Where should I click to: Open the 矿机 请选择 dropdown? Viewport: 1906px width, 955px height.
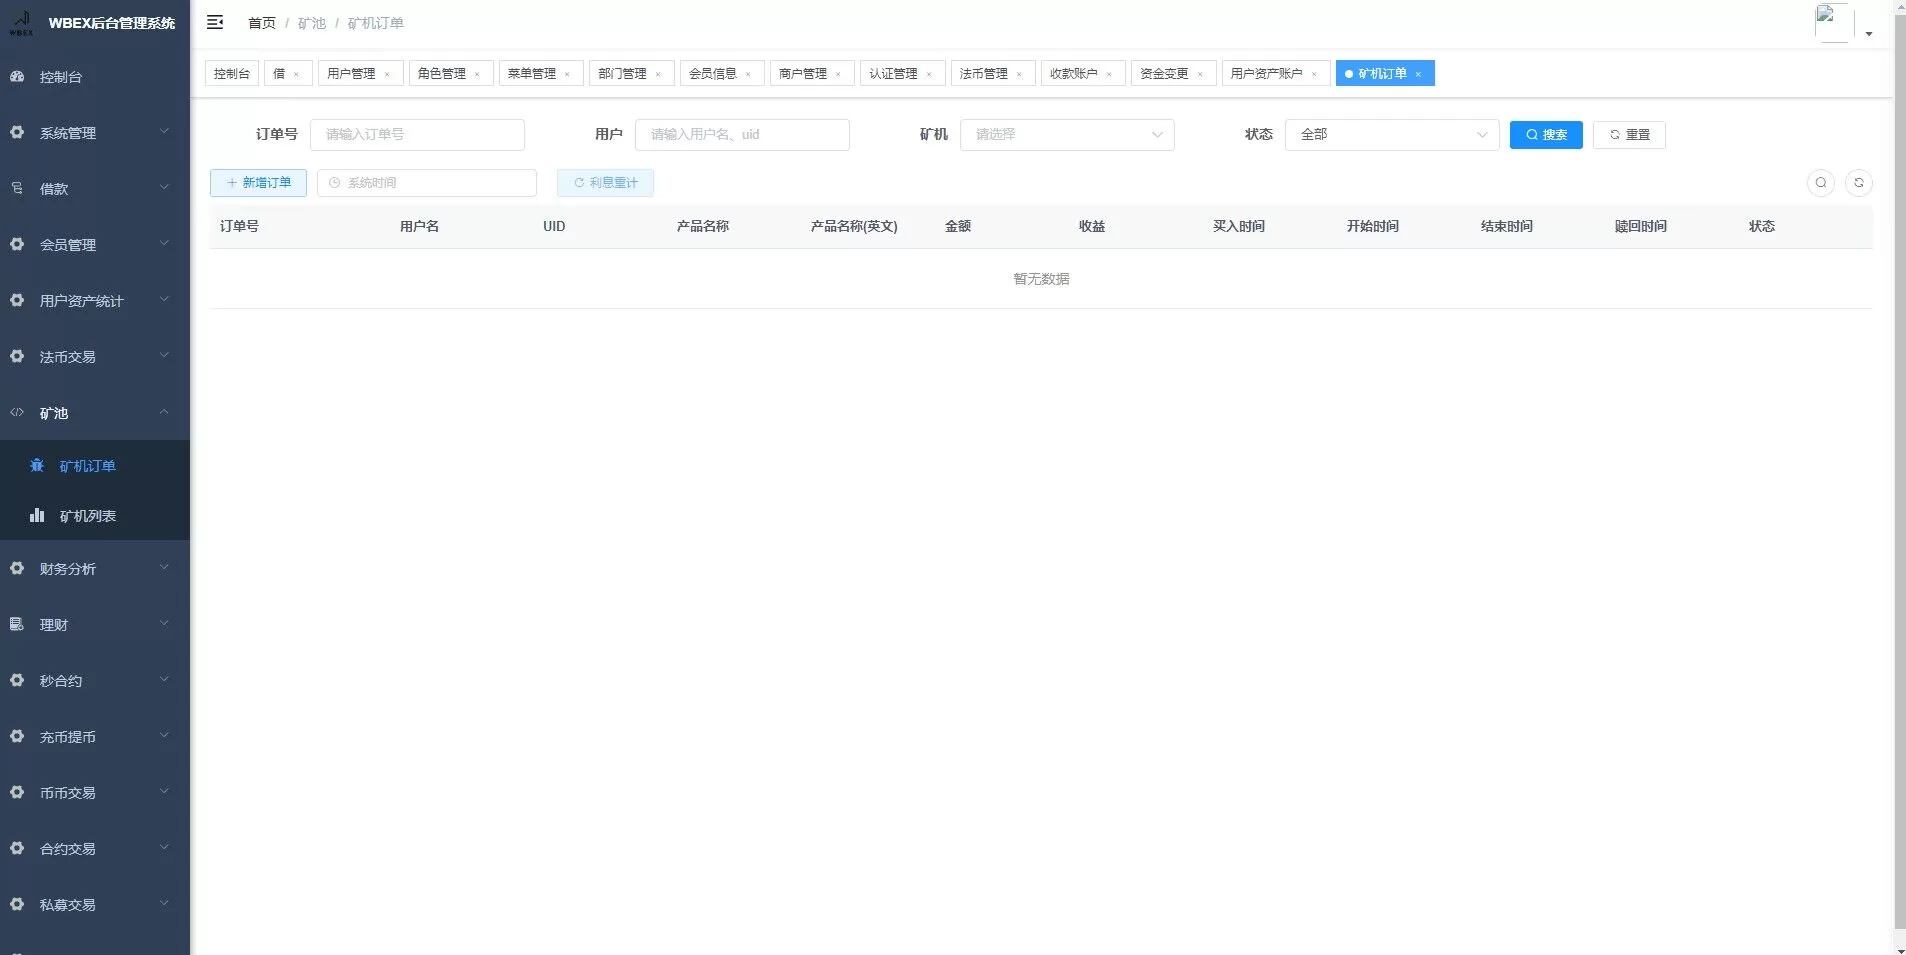[x=1066, y=134]
